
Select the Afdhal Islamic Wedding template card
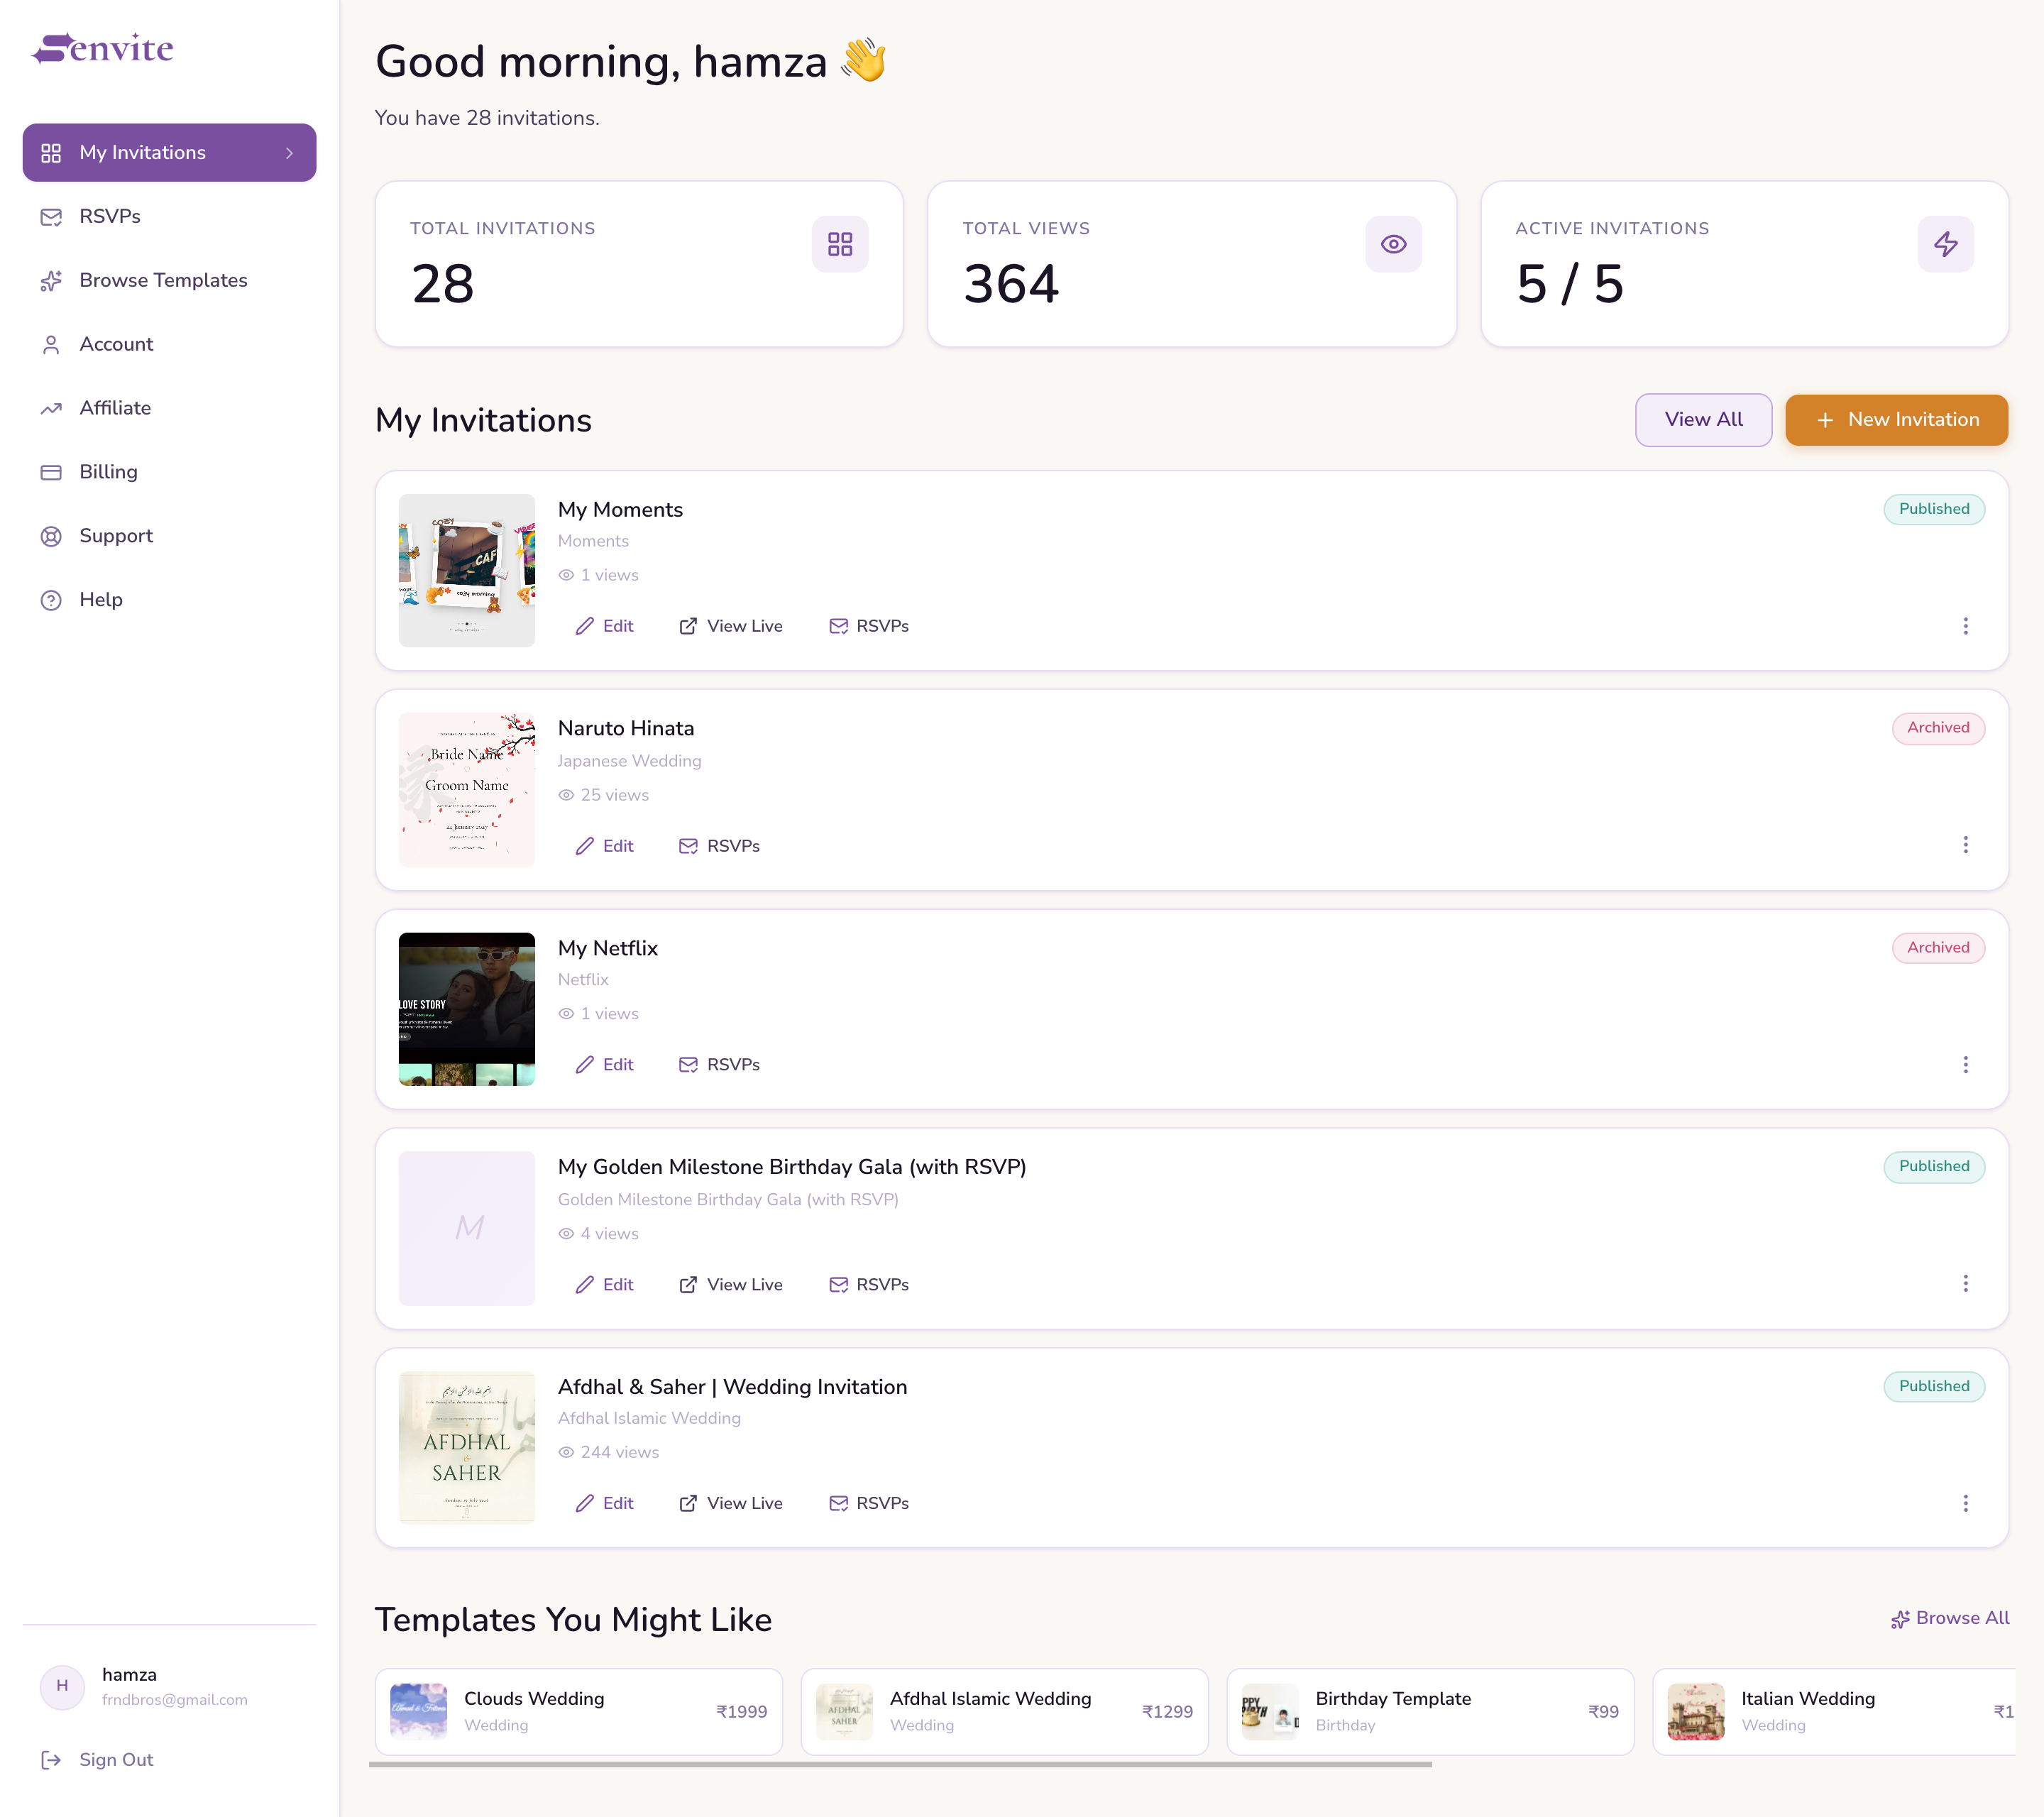(1004, 1712)
